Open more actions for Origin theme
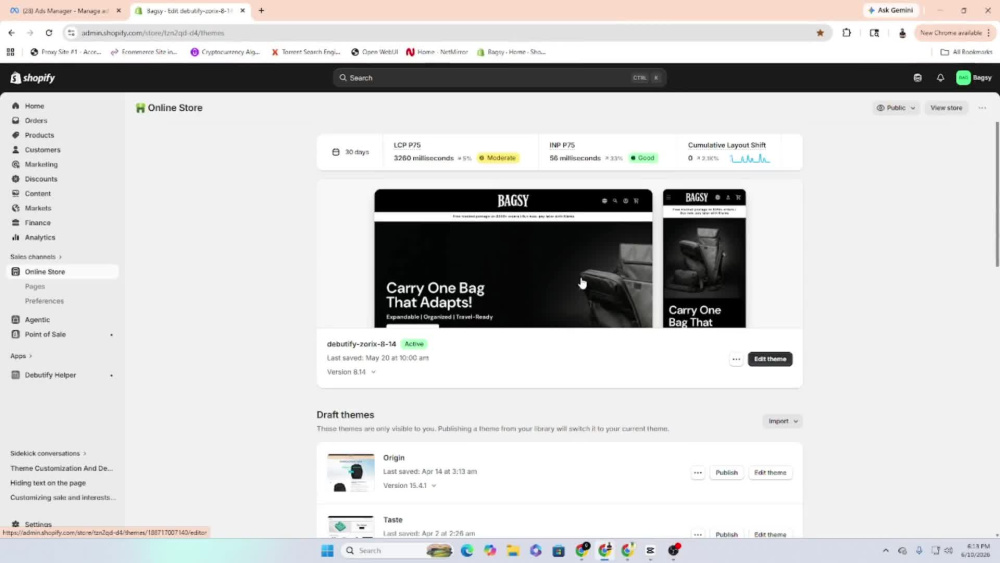The image size is (1000, 563). point(698,472)
